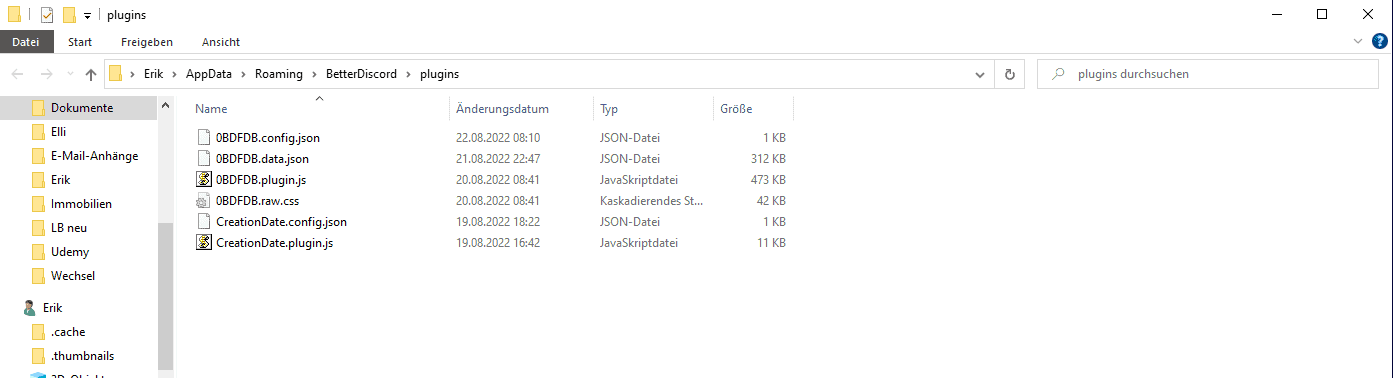The image size is (1393, 378).
Task: Expand the ribbon with the chevron
Action: pos(1358,42)
